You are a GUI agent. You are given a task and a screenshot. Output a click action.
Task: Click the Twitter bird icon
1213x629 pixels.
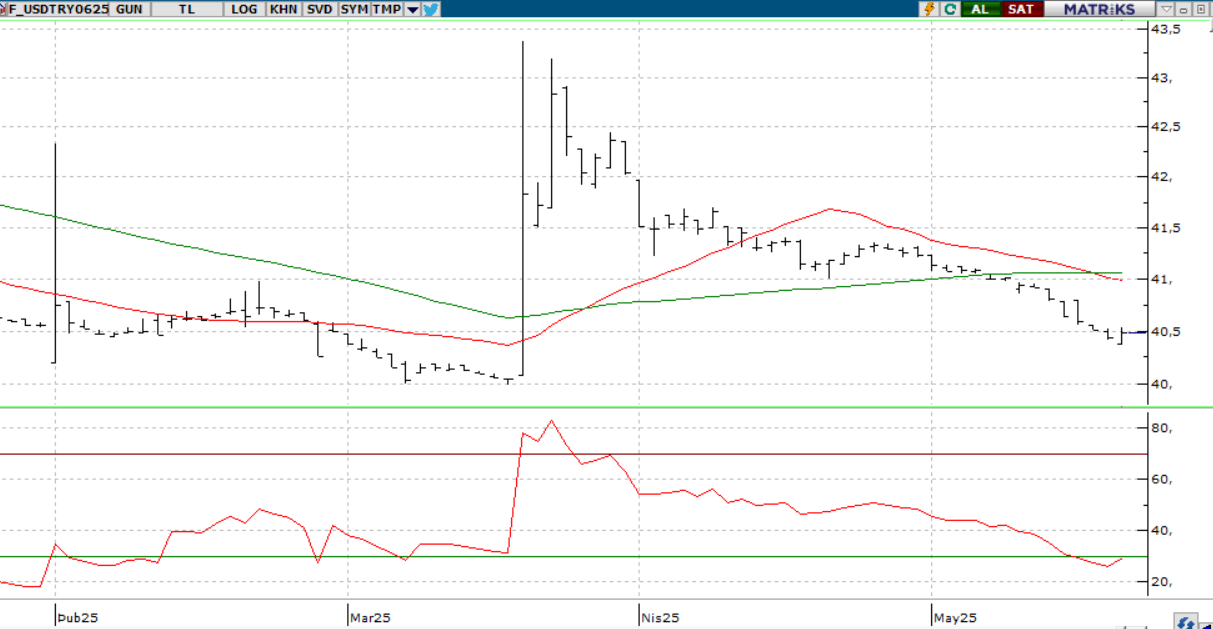pyautogui.click(x=431, y=9)
